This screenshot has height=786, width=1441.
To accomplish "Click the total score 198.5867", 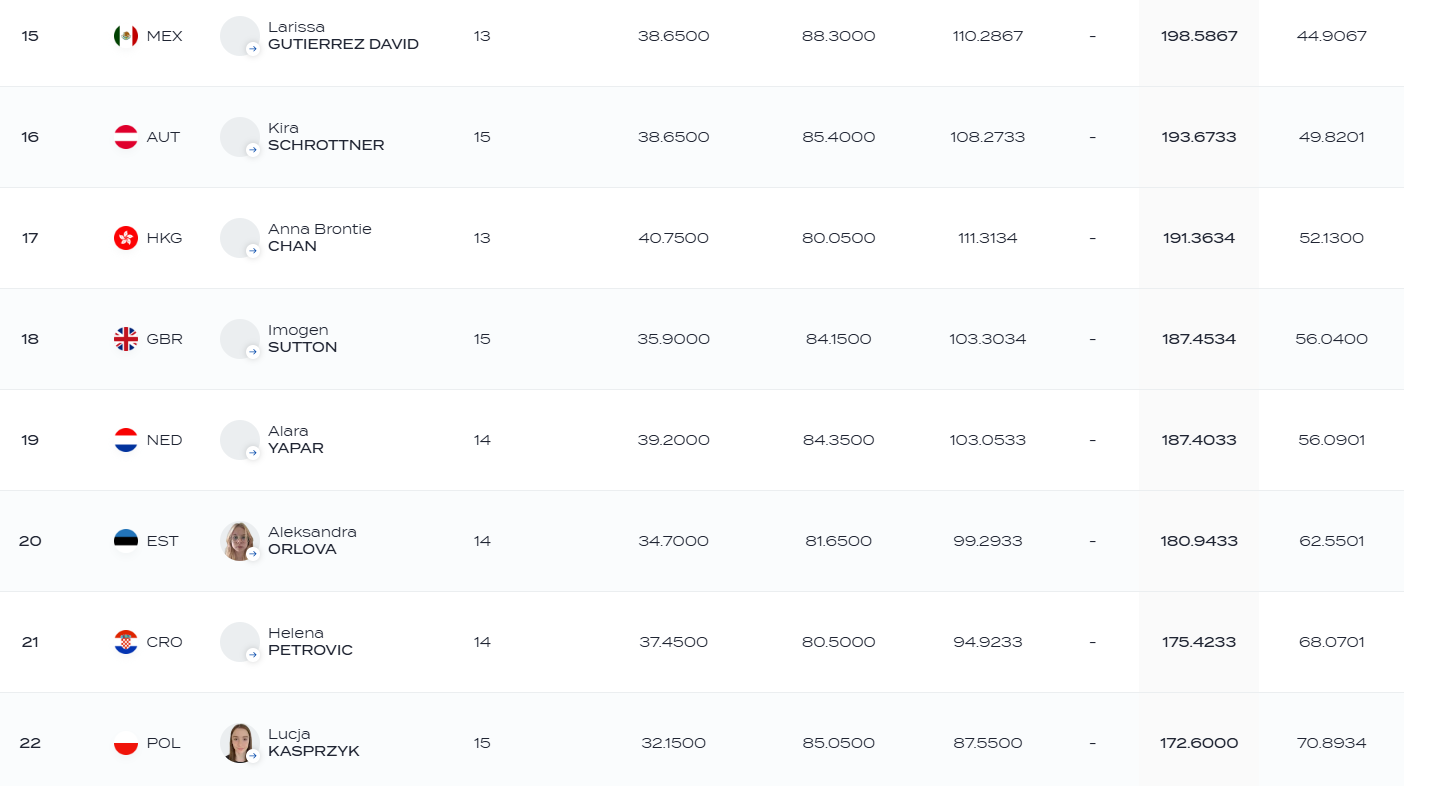I will [x=1199, y=36].
